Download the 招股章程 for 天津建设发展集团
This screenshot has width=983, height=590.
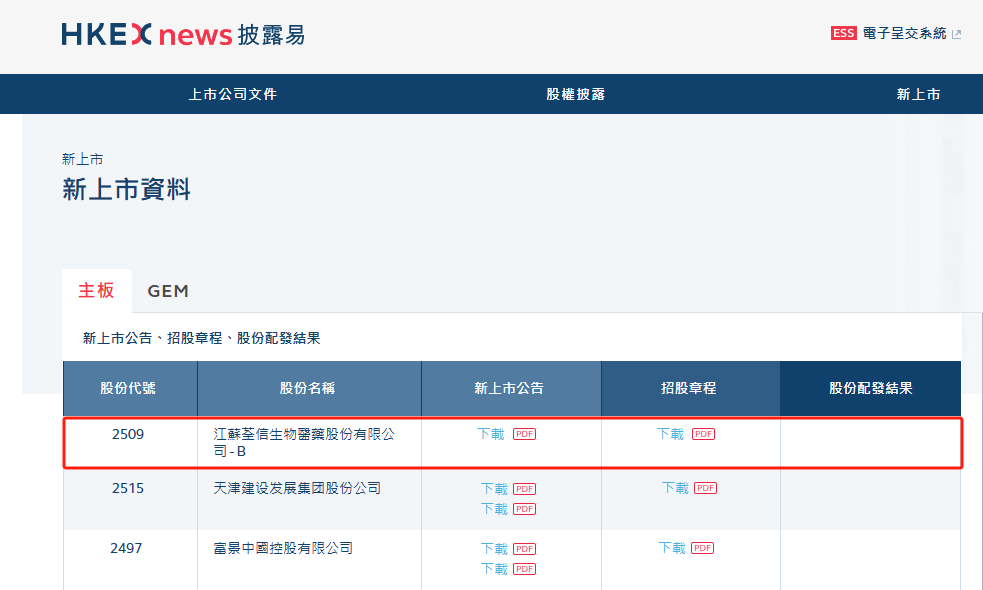tap(675, 488)
